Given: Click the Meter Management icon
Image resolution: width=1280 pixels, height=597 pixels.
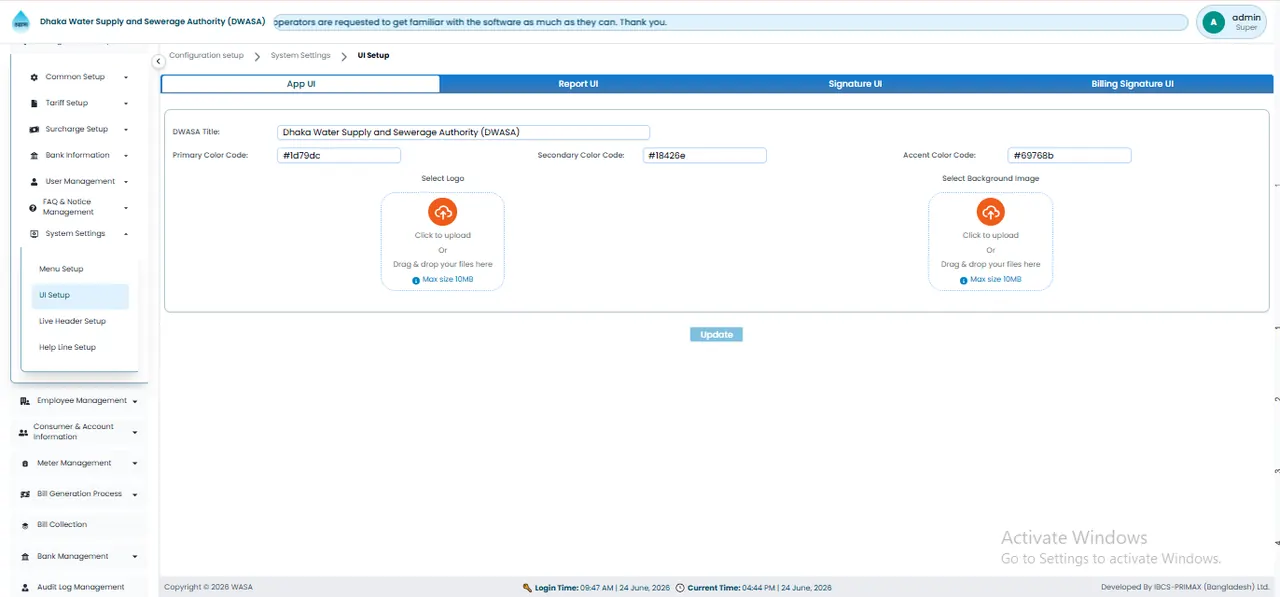Looking at the screenshot, I should tap(25, 463).
